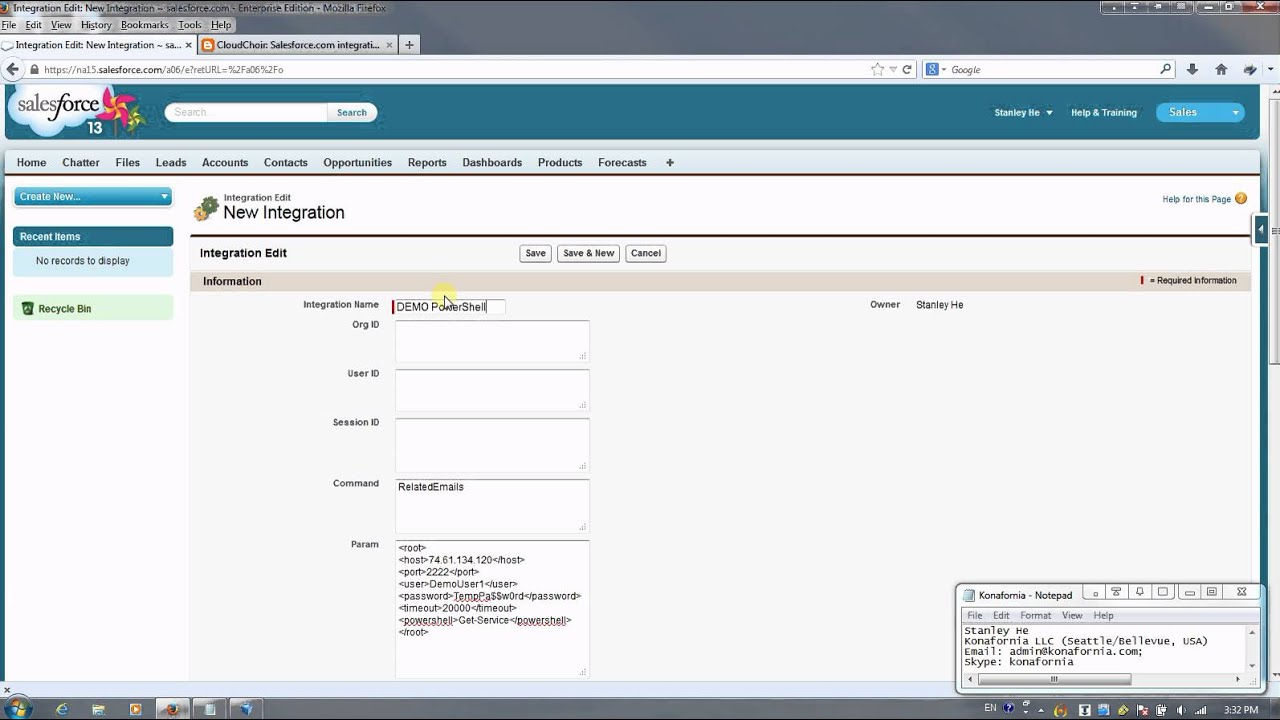Add a tab with the plus icon
This screenshot has height=720, width=1280.
pos(670,162)
